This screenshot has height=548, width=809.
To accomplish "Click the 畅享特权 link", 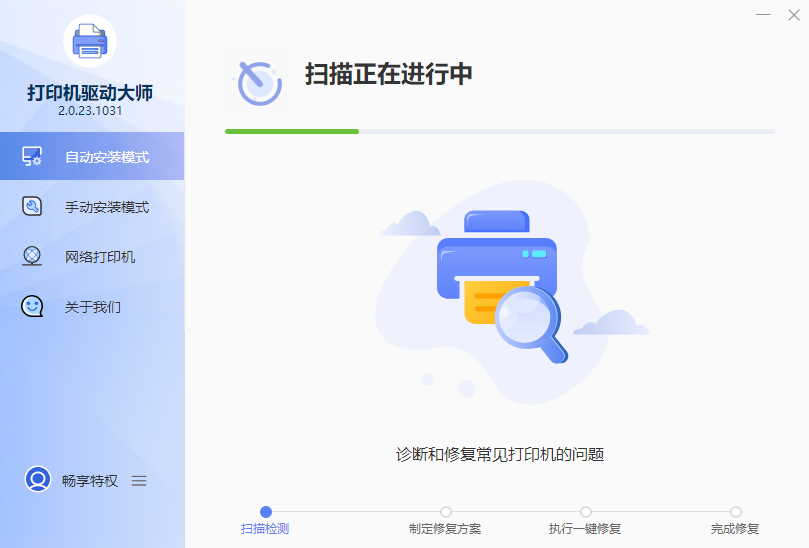I will coord(90,481).
